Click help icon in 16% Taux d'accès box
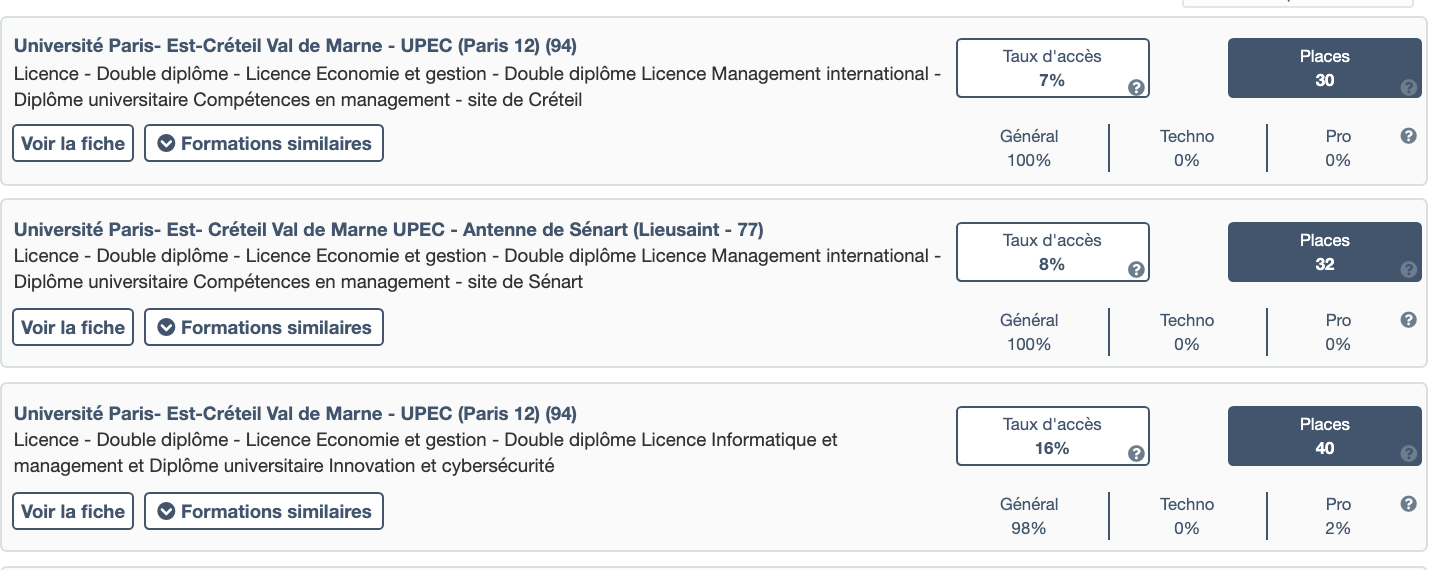The height and width of the screenshot is (570, 1434). (x=1136, y=454)
